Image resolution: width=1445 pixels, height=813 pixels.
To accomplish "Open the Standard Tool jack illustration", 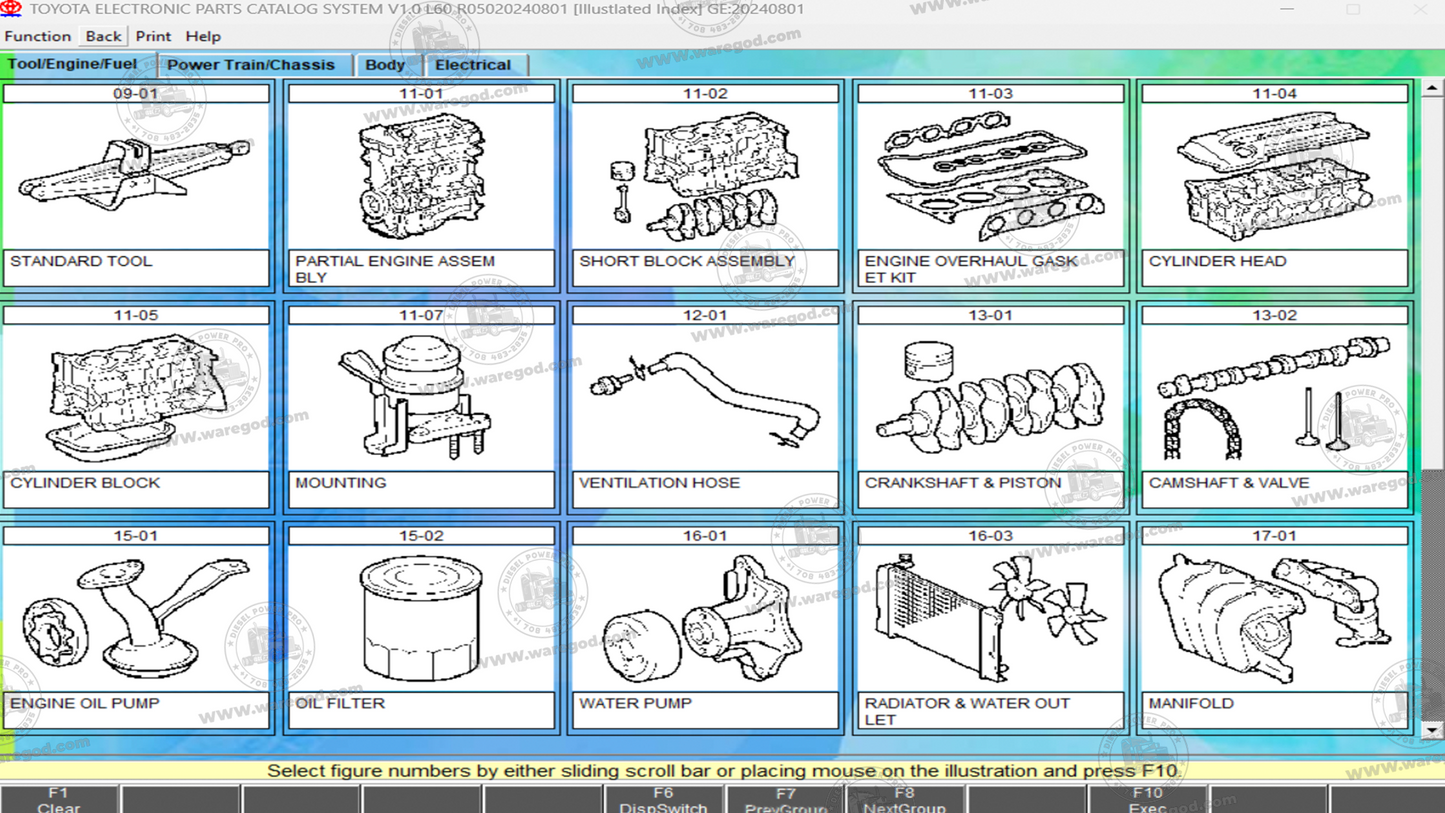I will [x=136, y=177].
